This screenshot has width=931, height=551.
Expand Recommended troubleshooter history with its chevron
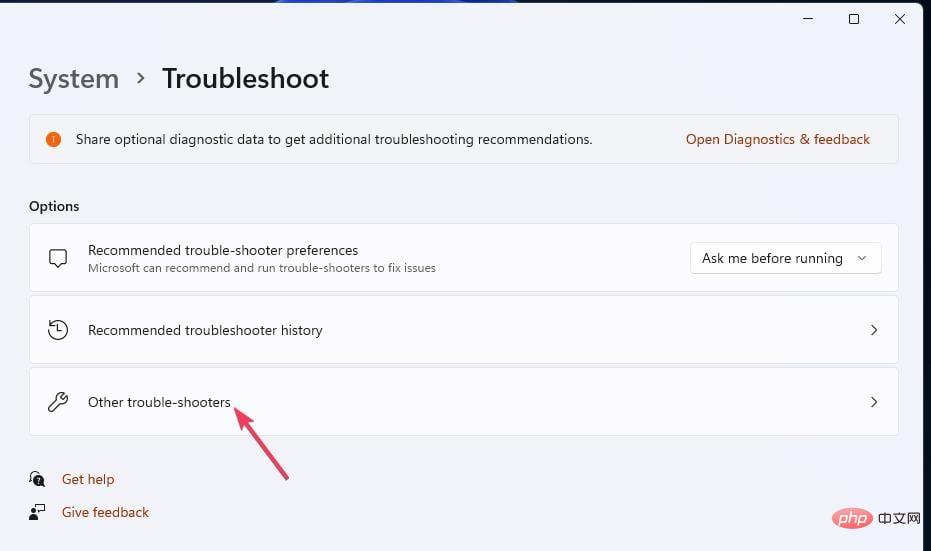[874, 330]
